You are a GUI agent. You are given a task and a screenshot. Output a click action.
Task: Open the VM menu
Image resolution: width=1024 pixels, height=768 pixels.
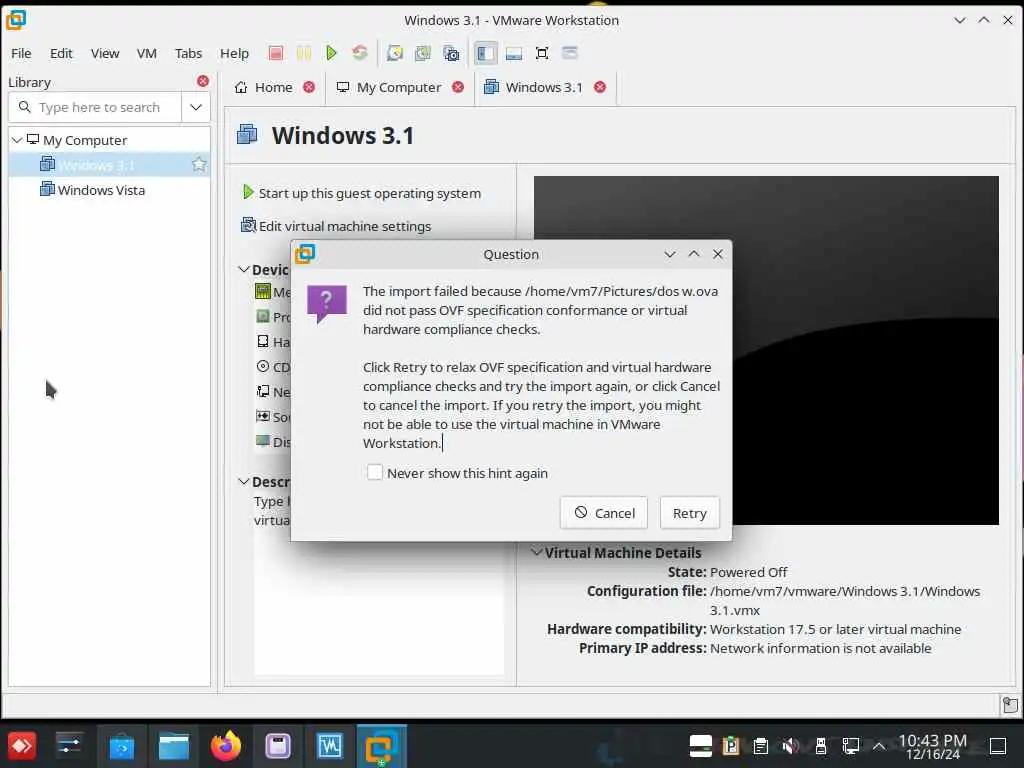click(x=146, y=54)
